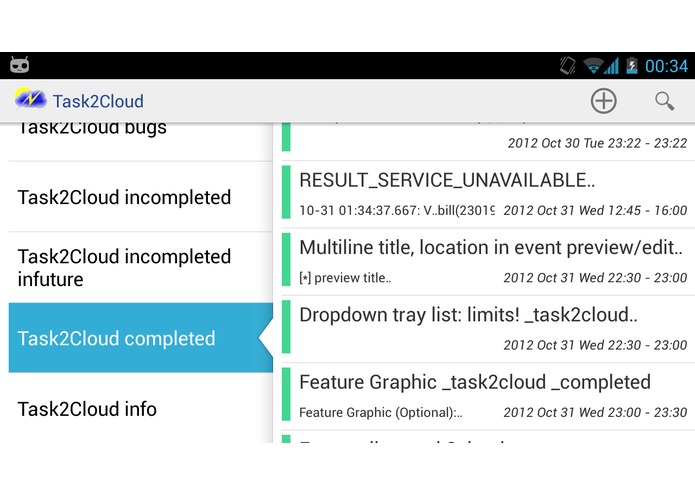Select the Task2Cloud incompleted infuture list
This screenshot has width=695, height=494.
(141, 267)
